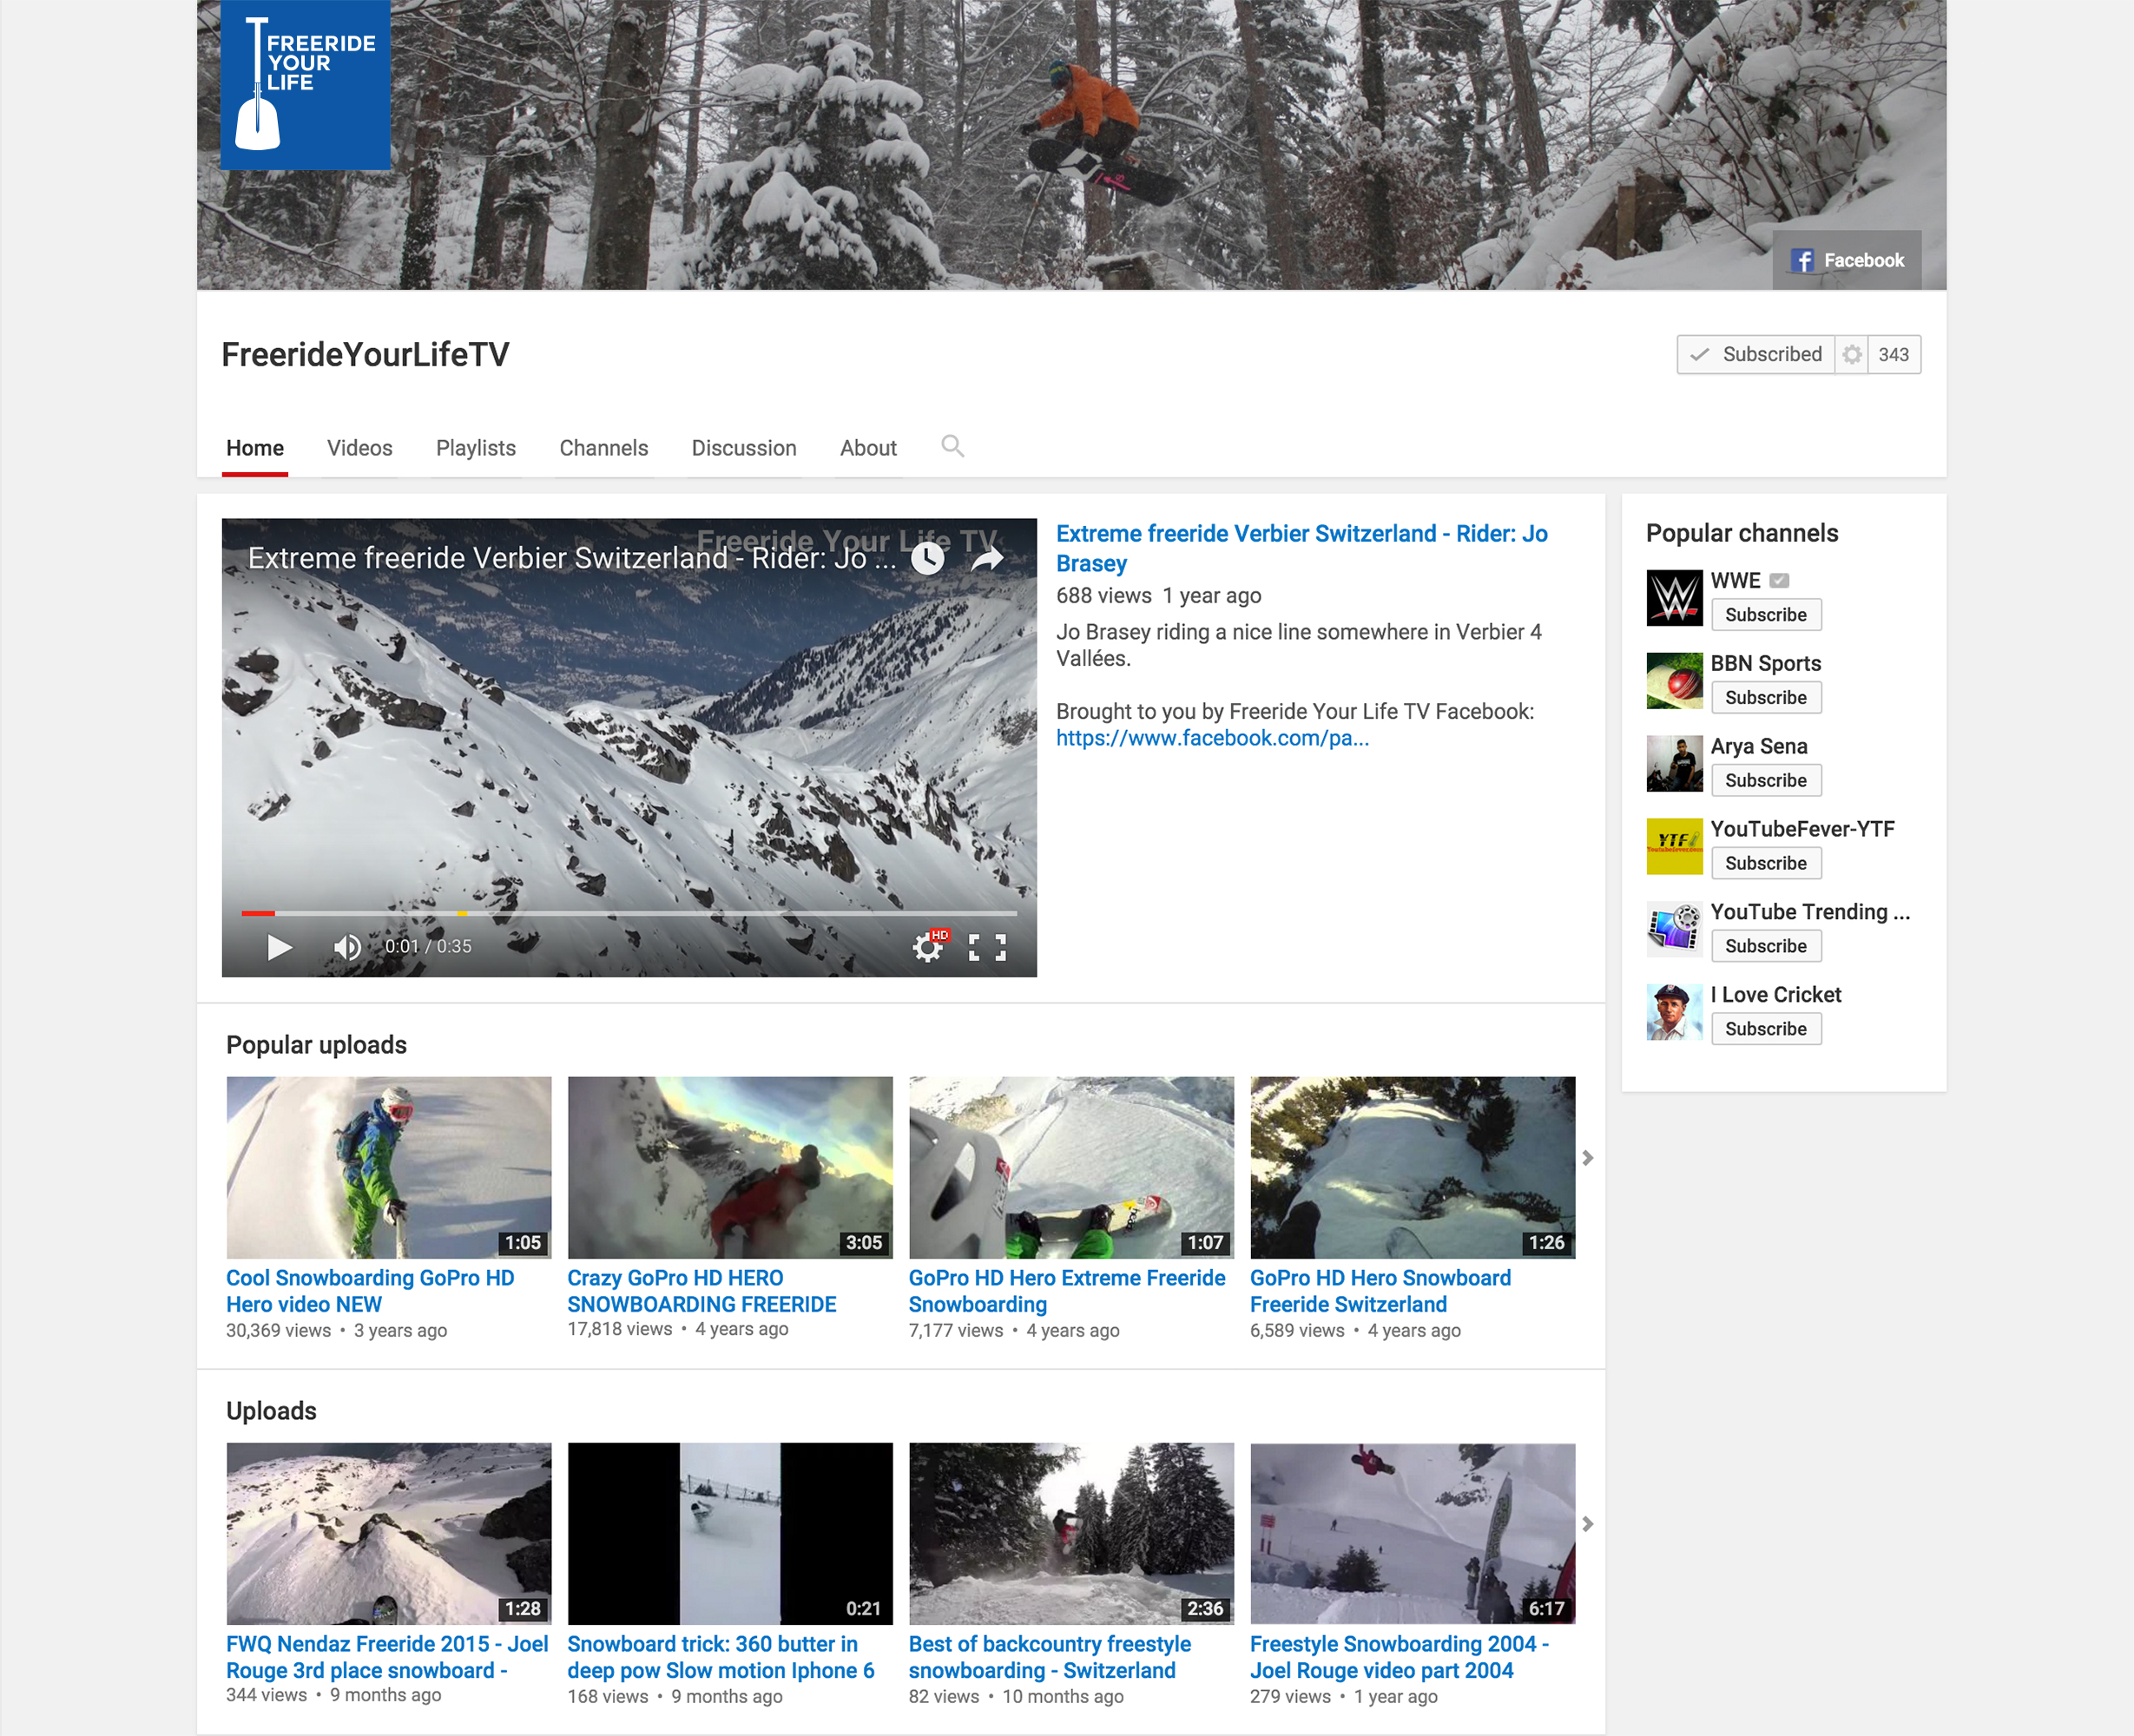
Task: Open the Facebook link on banner
Action: click(1847, 260)
